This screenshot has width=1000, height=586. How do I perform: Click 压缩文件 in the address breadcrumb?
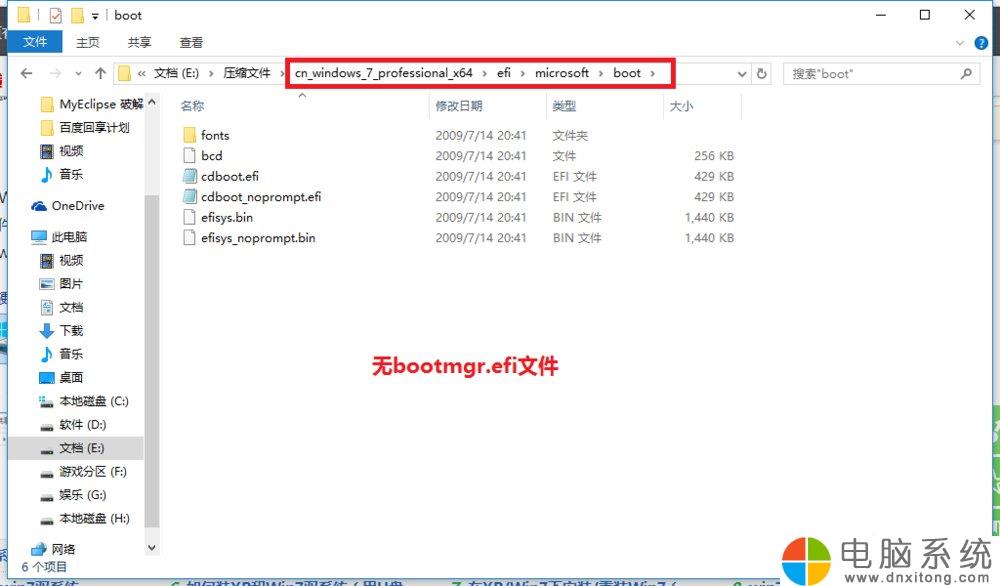click(247, 73)
